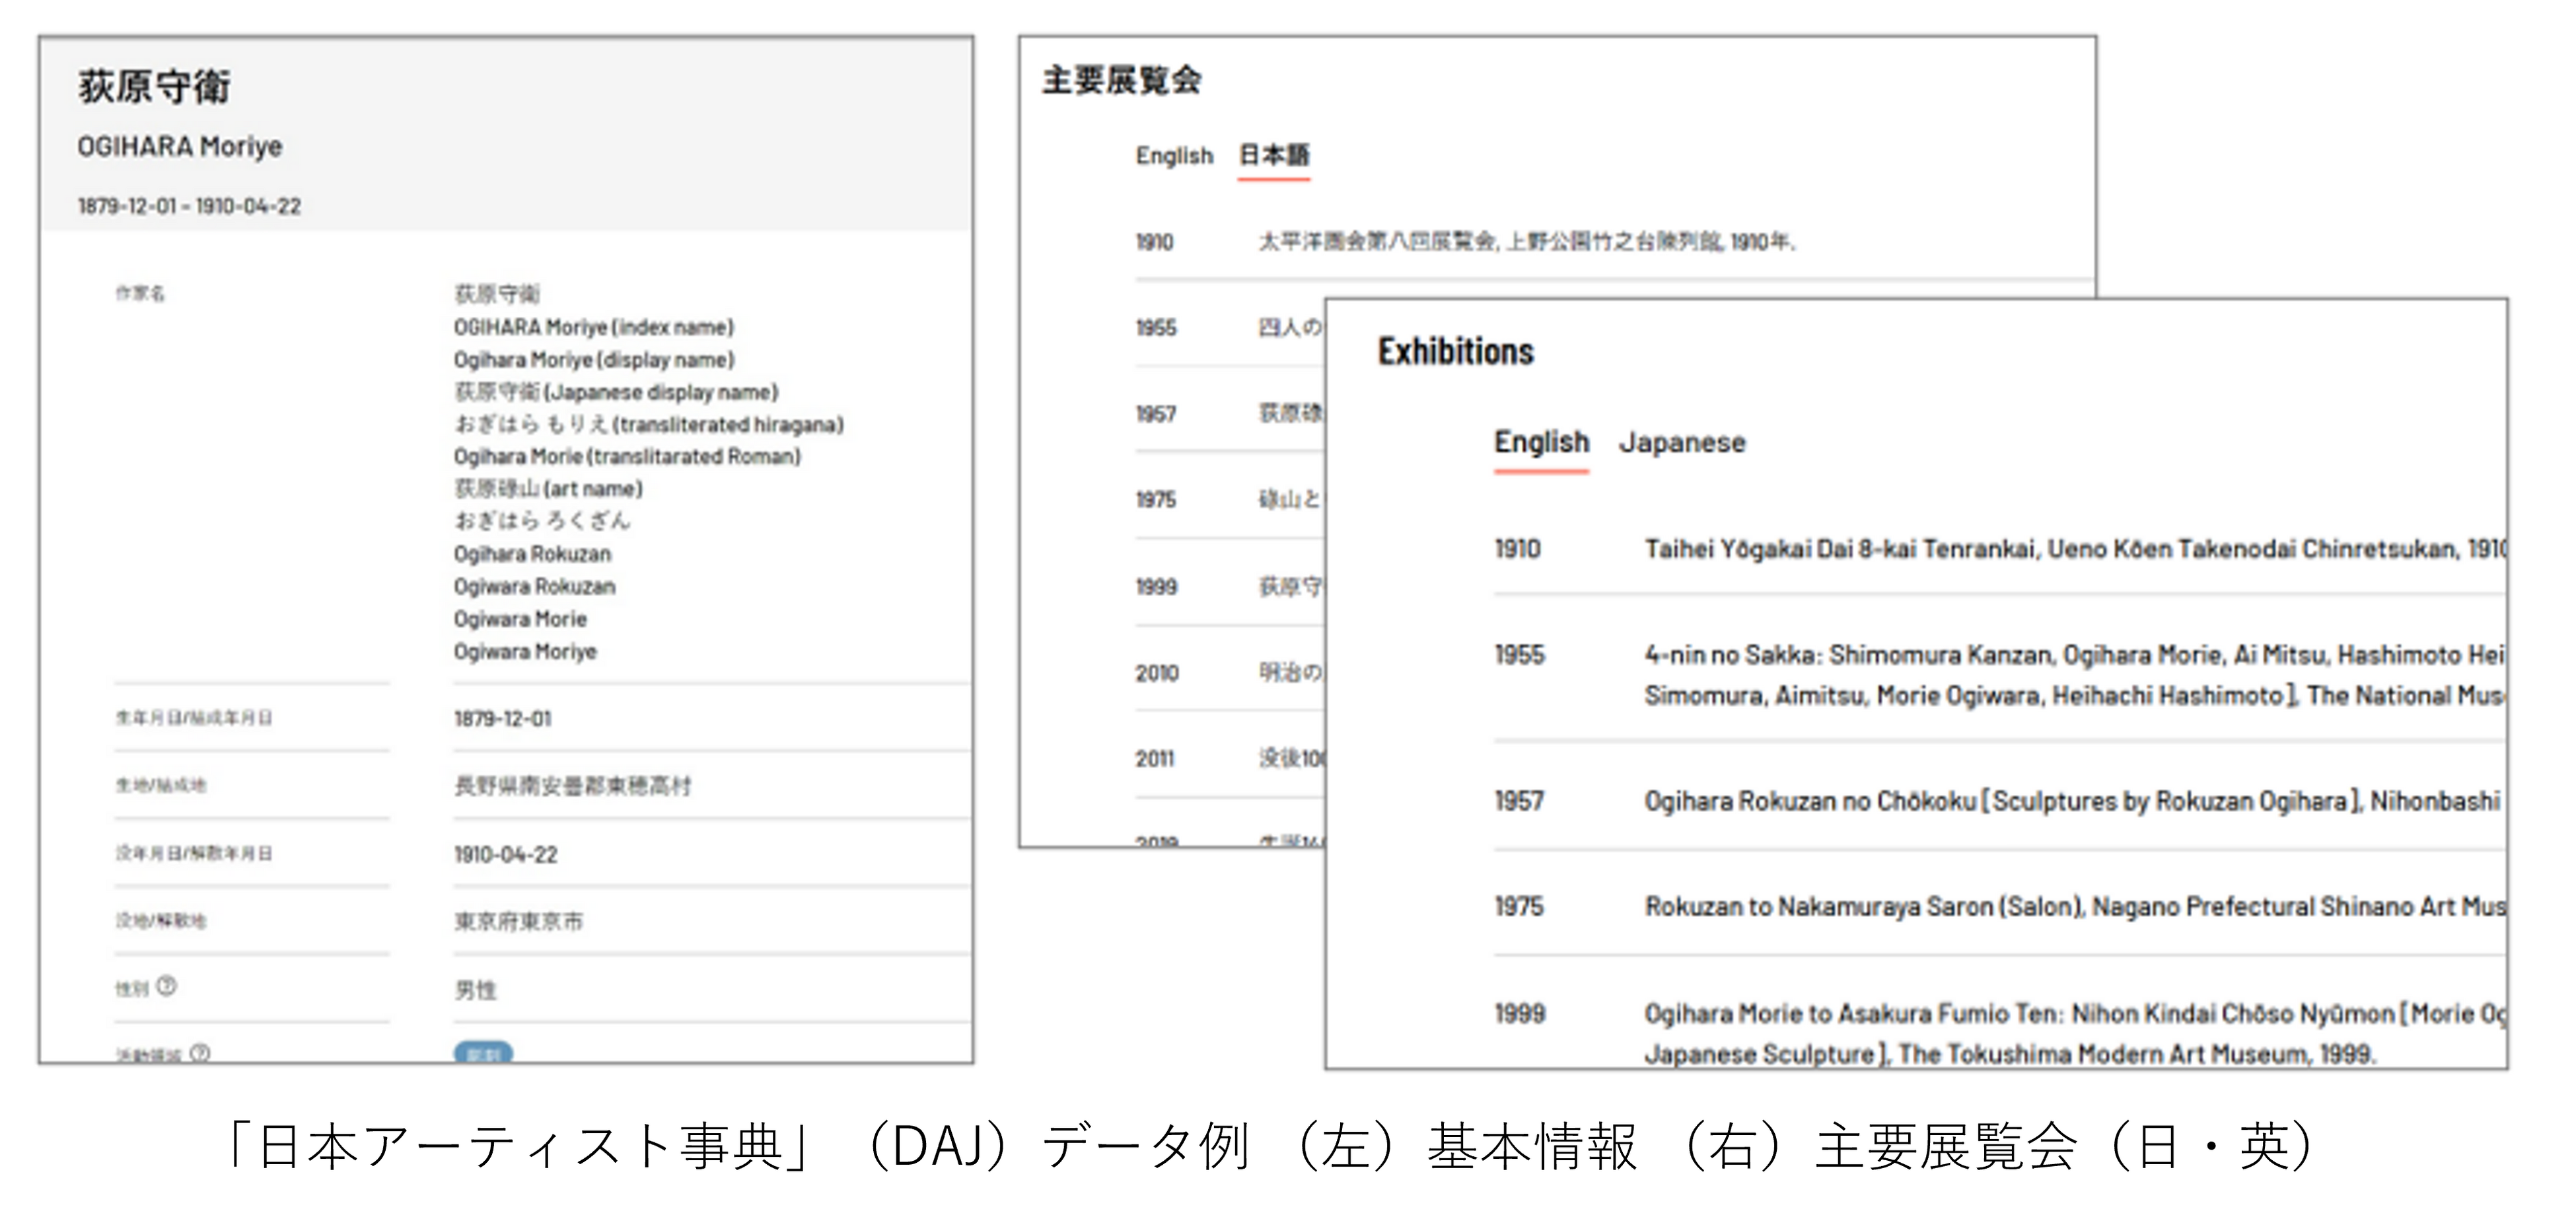Click the blue 彫刻 tag badge

483,1053
